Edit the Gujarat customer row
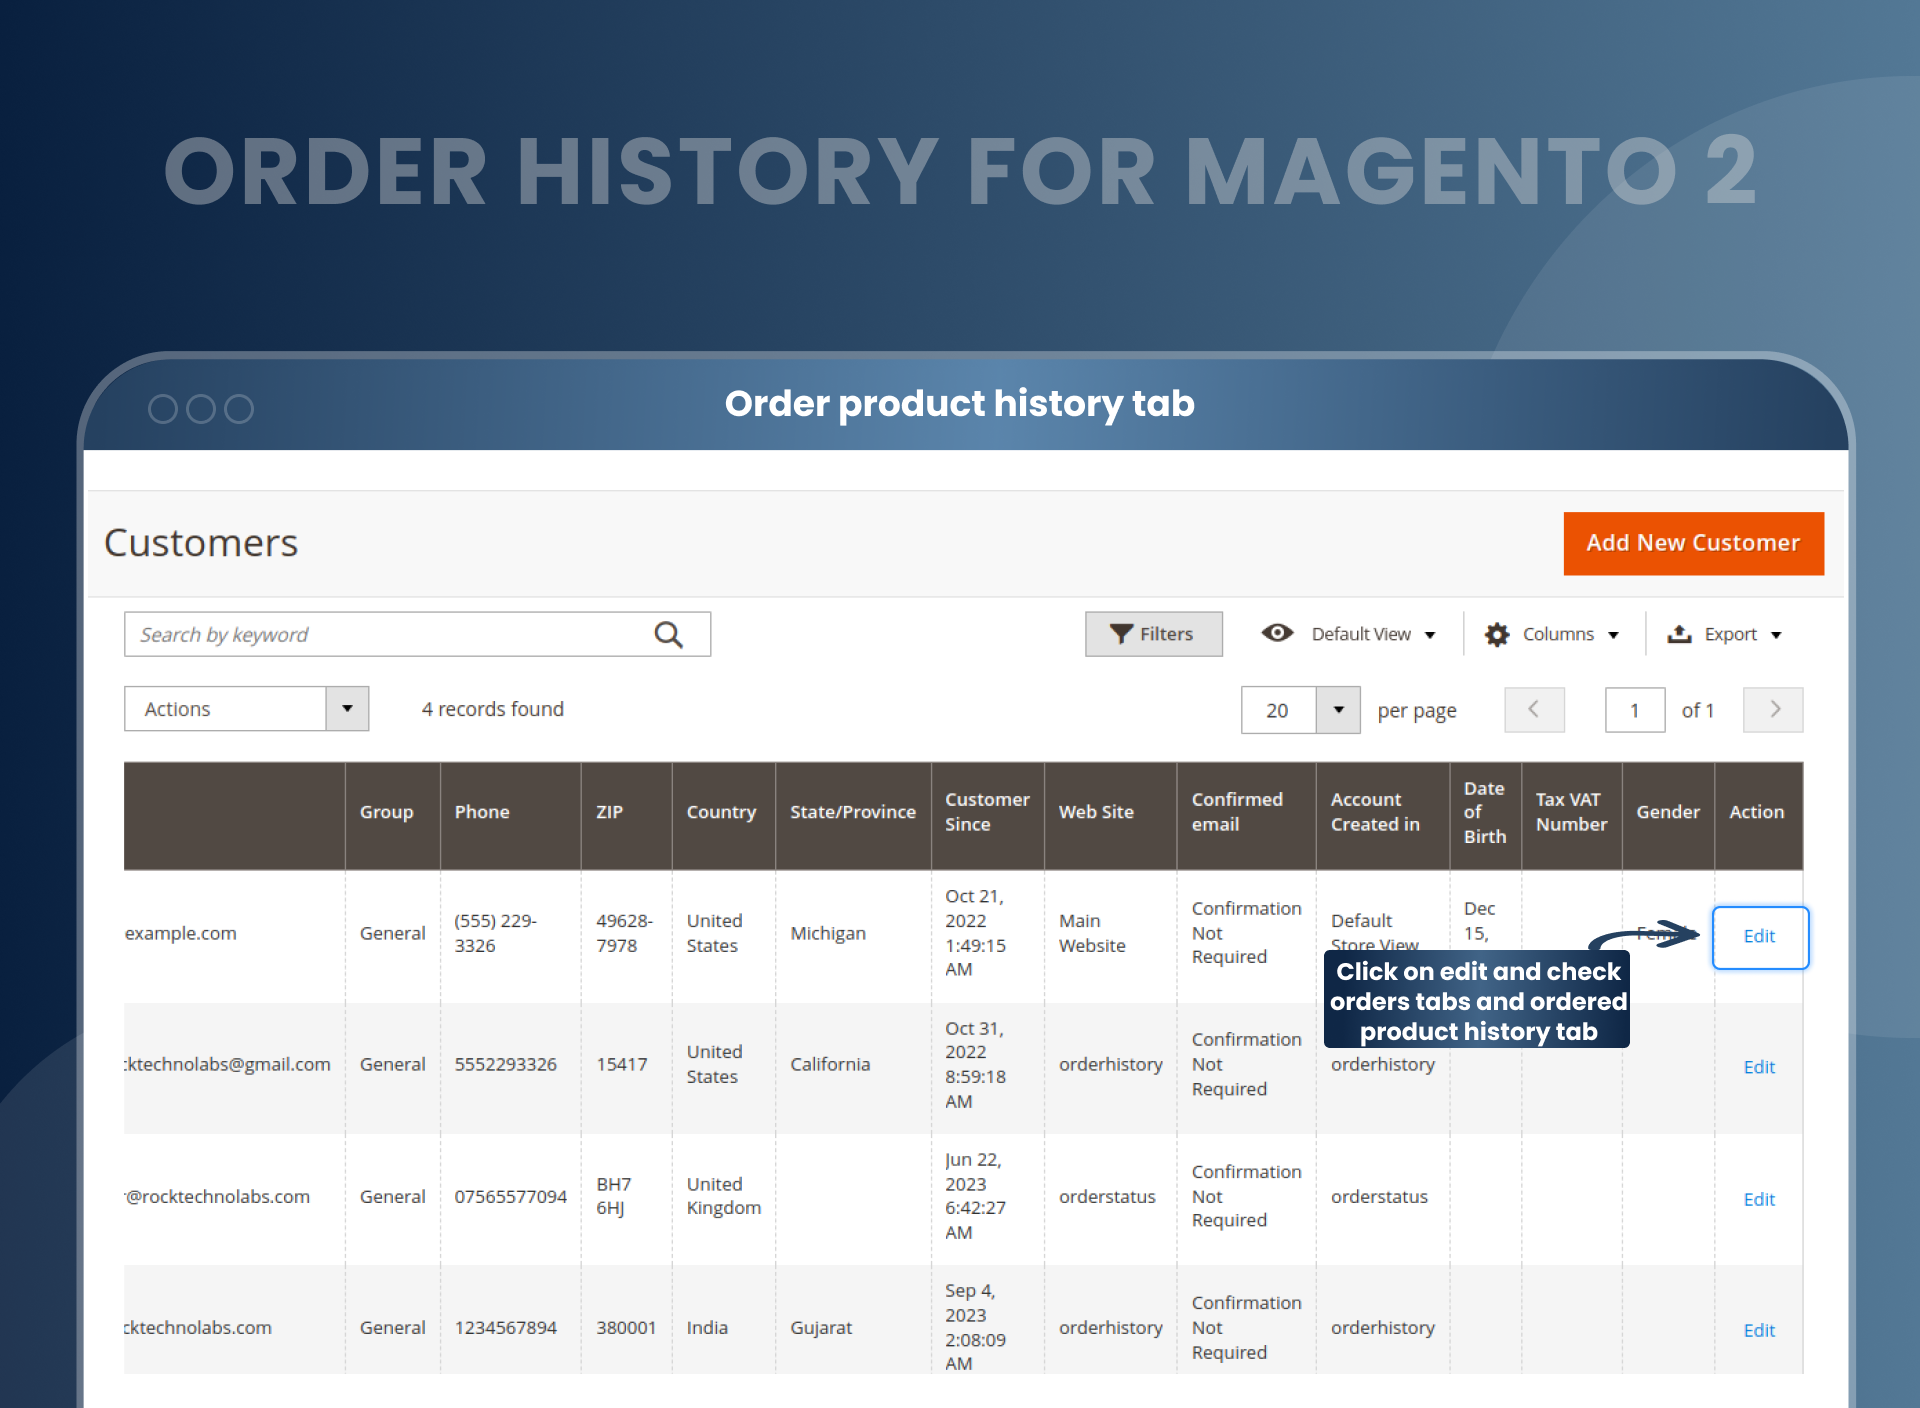Image resolution: width=1920 pixels, height=1408 pixels. 1759,1330
